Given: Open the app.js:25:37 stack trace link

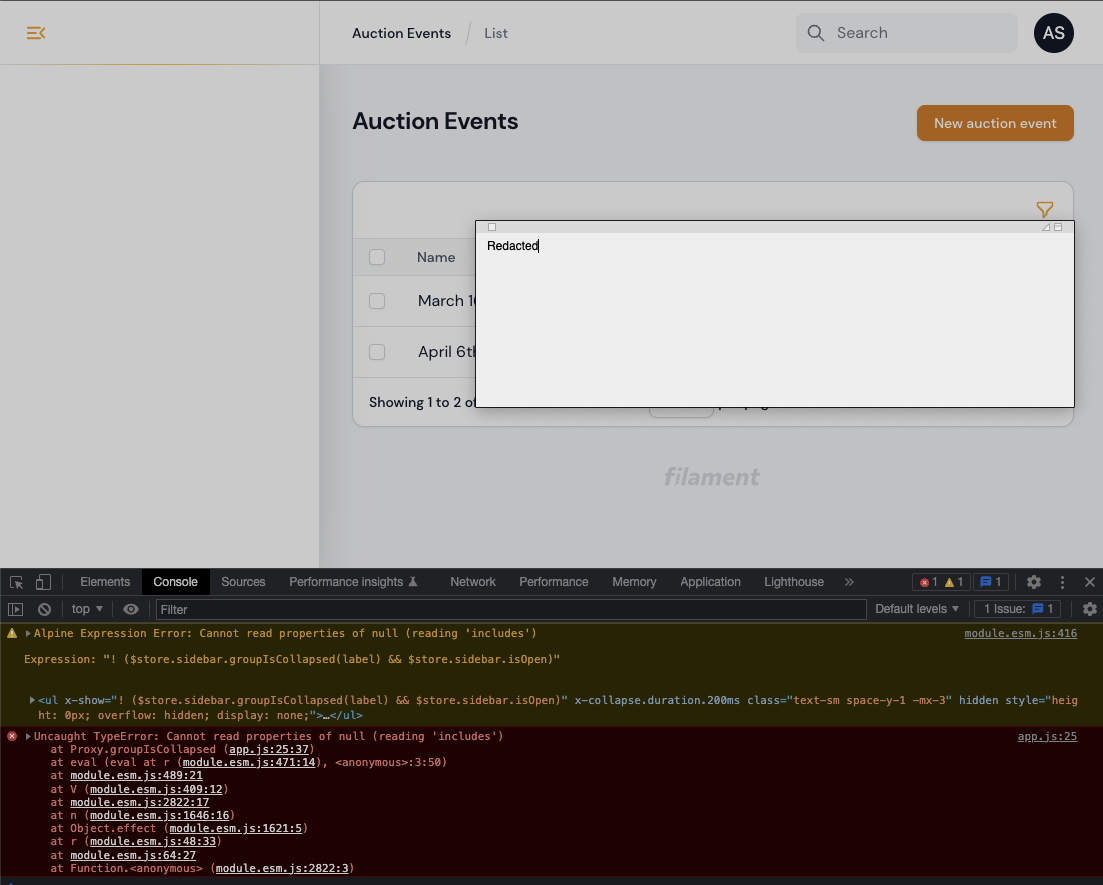Looking at the screenshot, I should 269,750.
